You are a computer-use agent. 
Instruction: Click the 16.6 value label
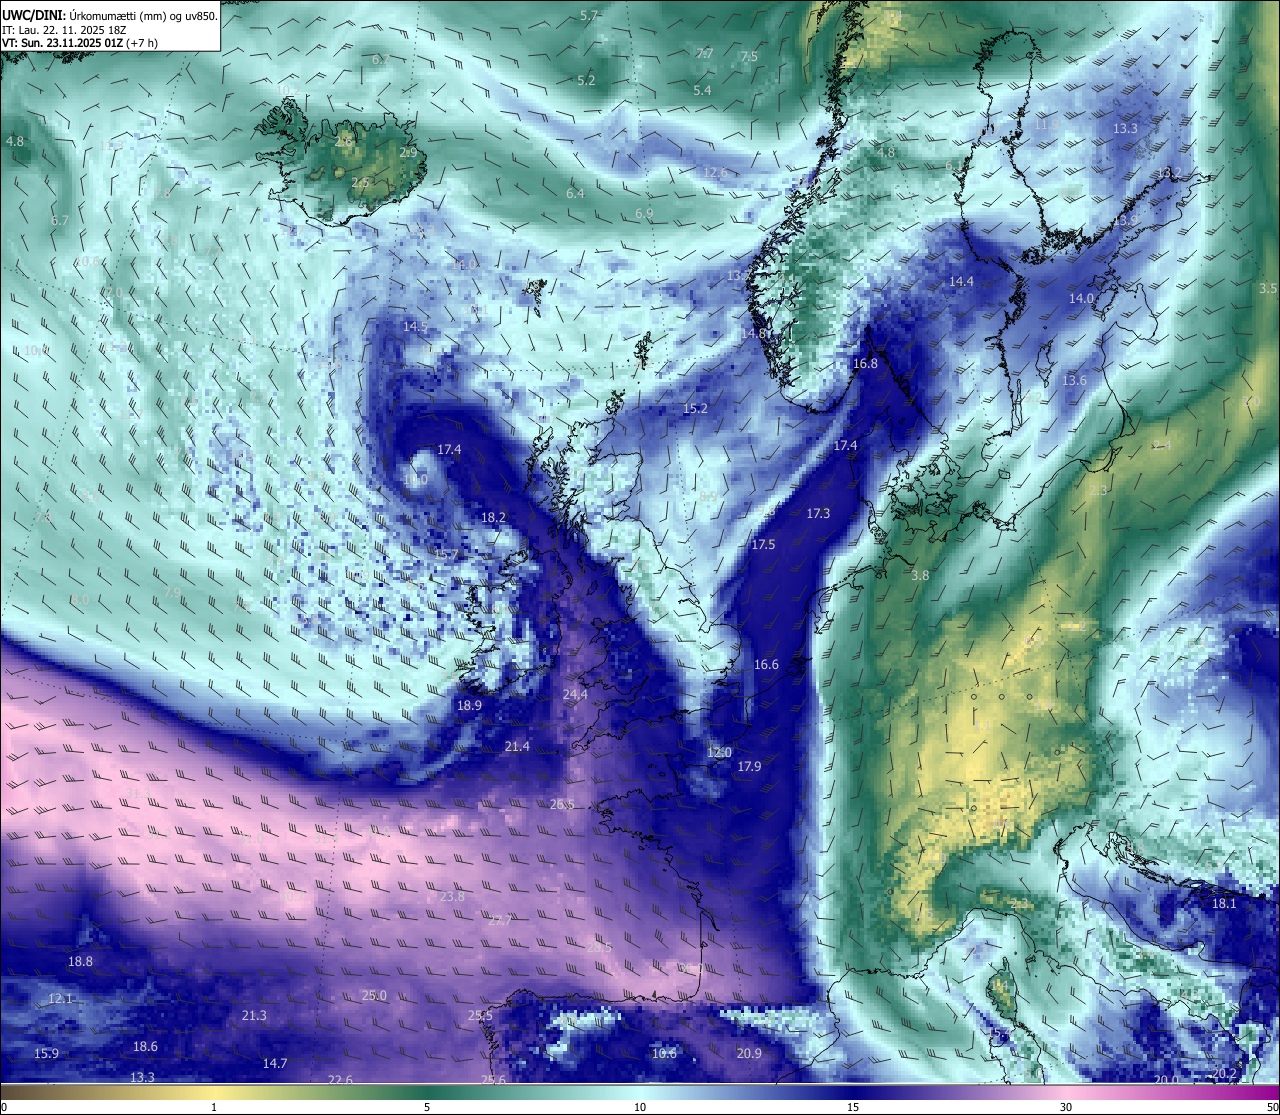766,664
